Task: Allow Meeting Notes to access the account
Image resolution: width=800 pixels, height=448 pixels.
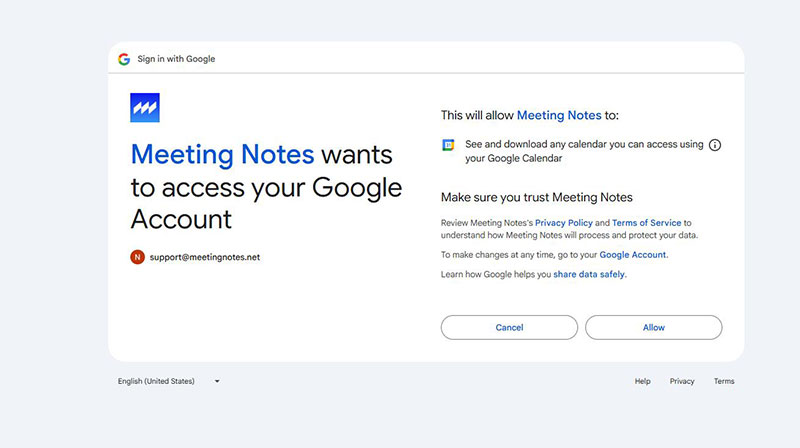Action: click(x=653, y=327)
